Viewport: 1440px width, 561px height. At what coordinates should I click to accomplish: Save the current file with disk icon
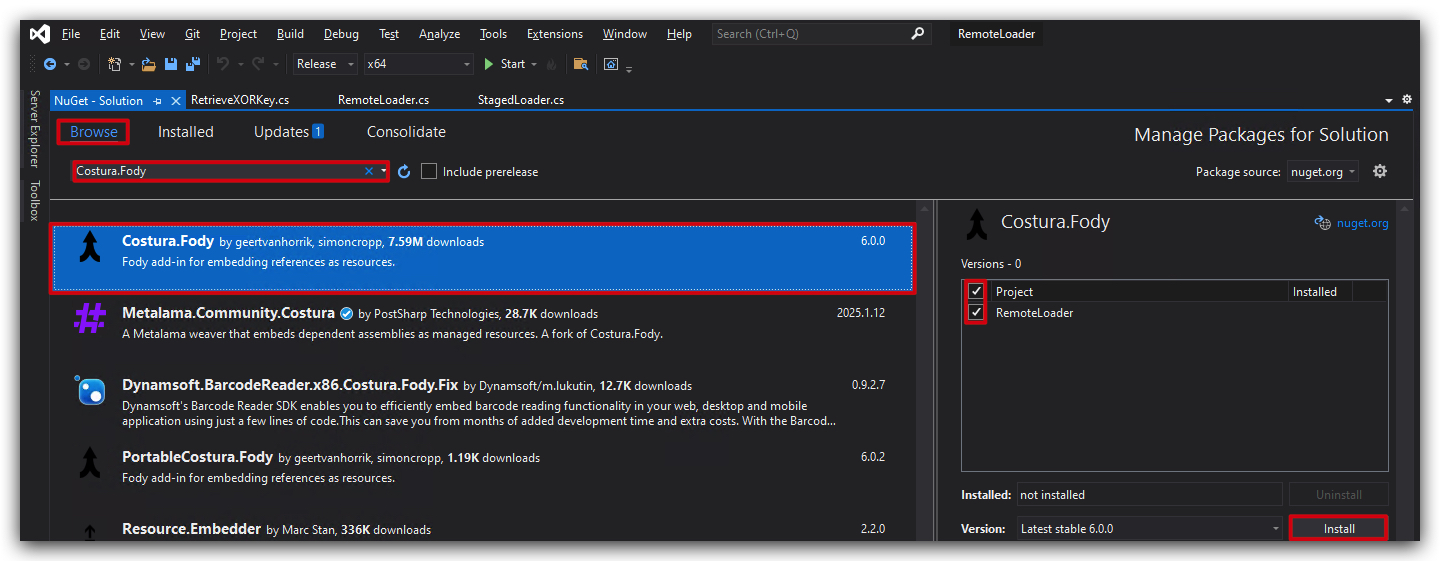[170, 64]
